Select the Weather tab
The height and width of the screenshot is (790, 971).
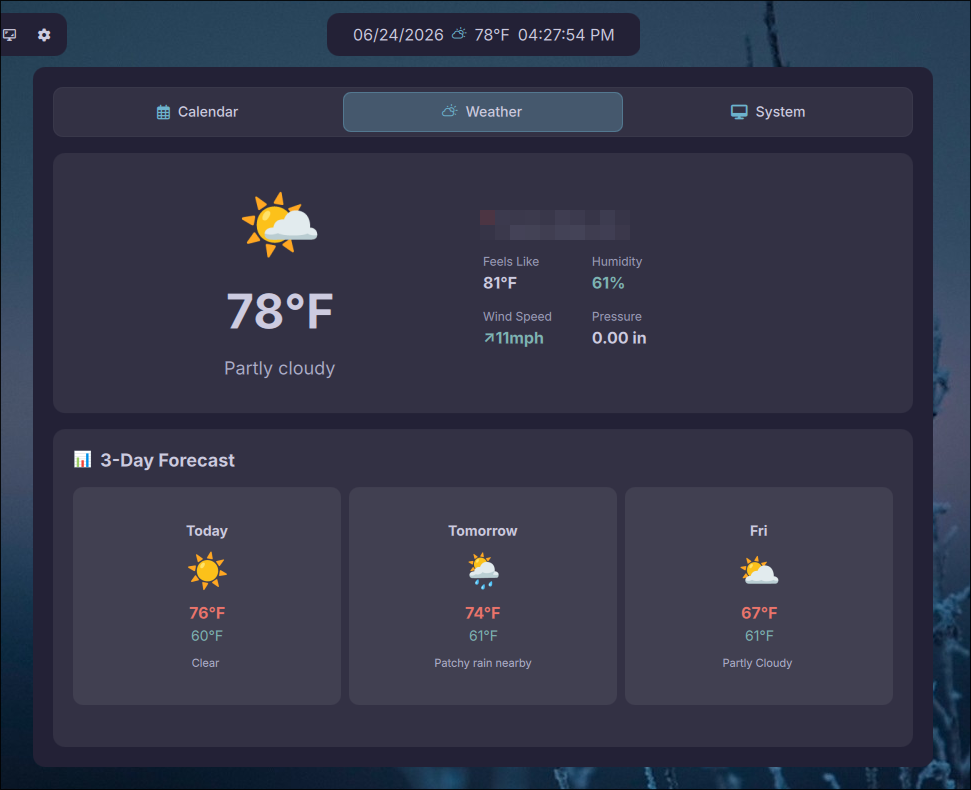click(x=482, y=112)
